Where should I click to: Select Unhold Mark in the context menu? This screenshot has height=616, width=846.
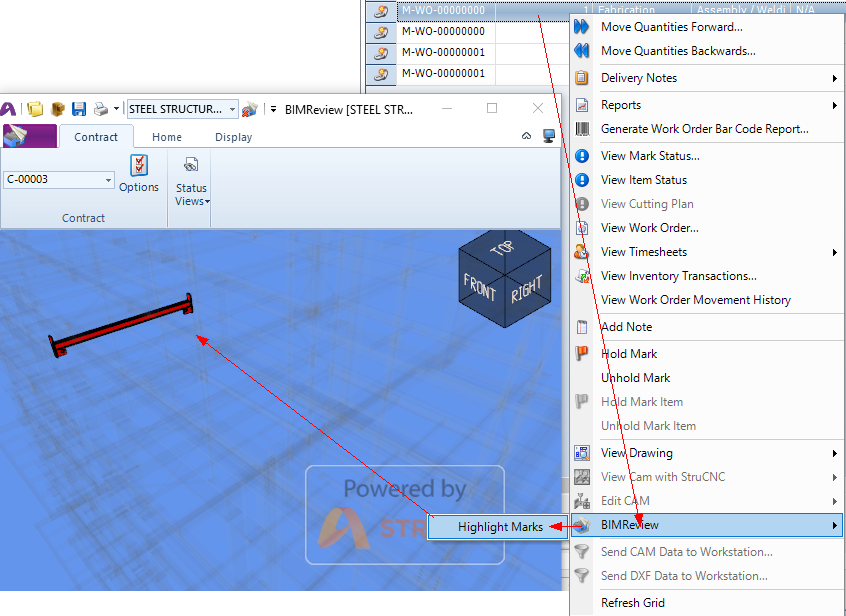tap(635, 378)
